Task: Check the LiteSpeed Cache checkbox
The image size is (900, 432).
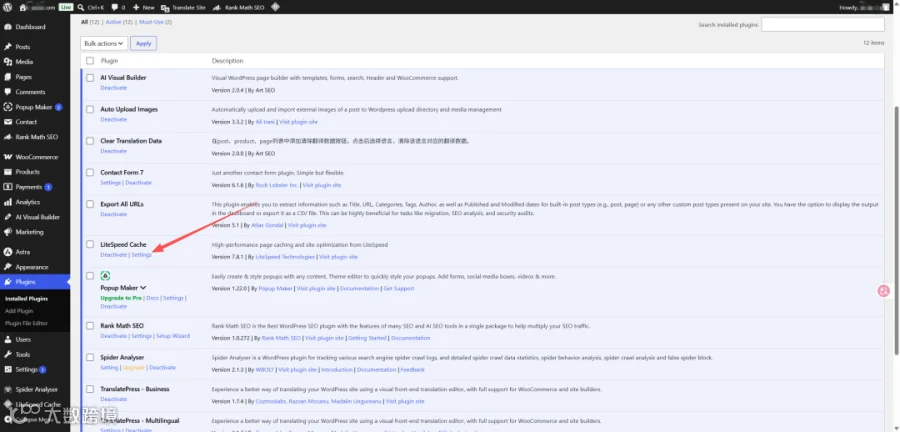Action: point(90,244)
